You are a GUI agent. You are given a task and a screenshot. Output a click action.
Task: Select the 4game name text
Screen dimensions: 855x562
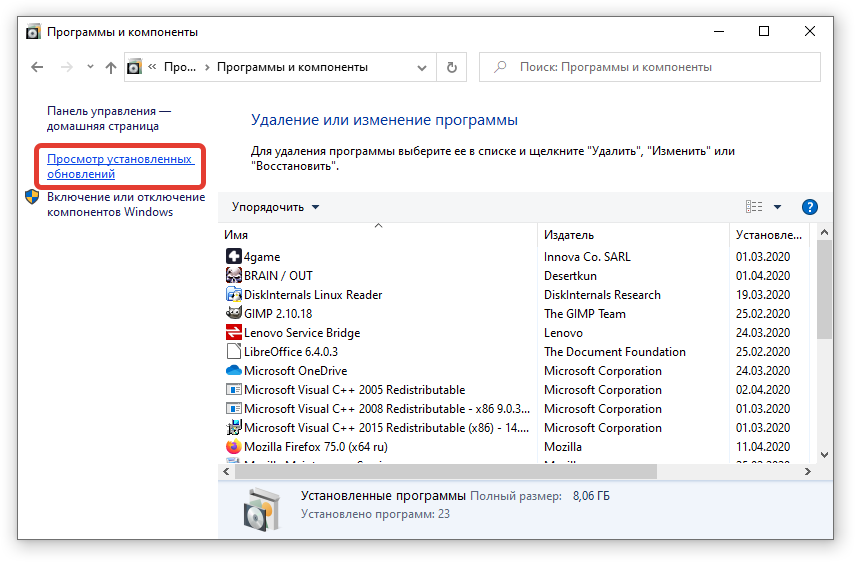[262, 257]
